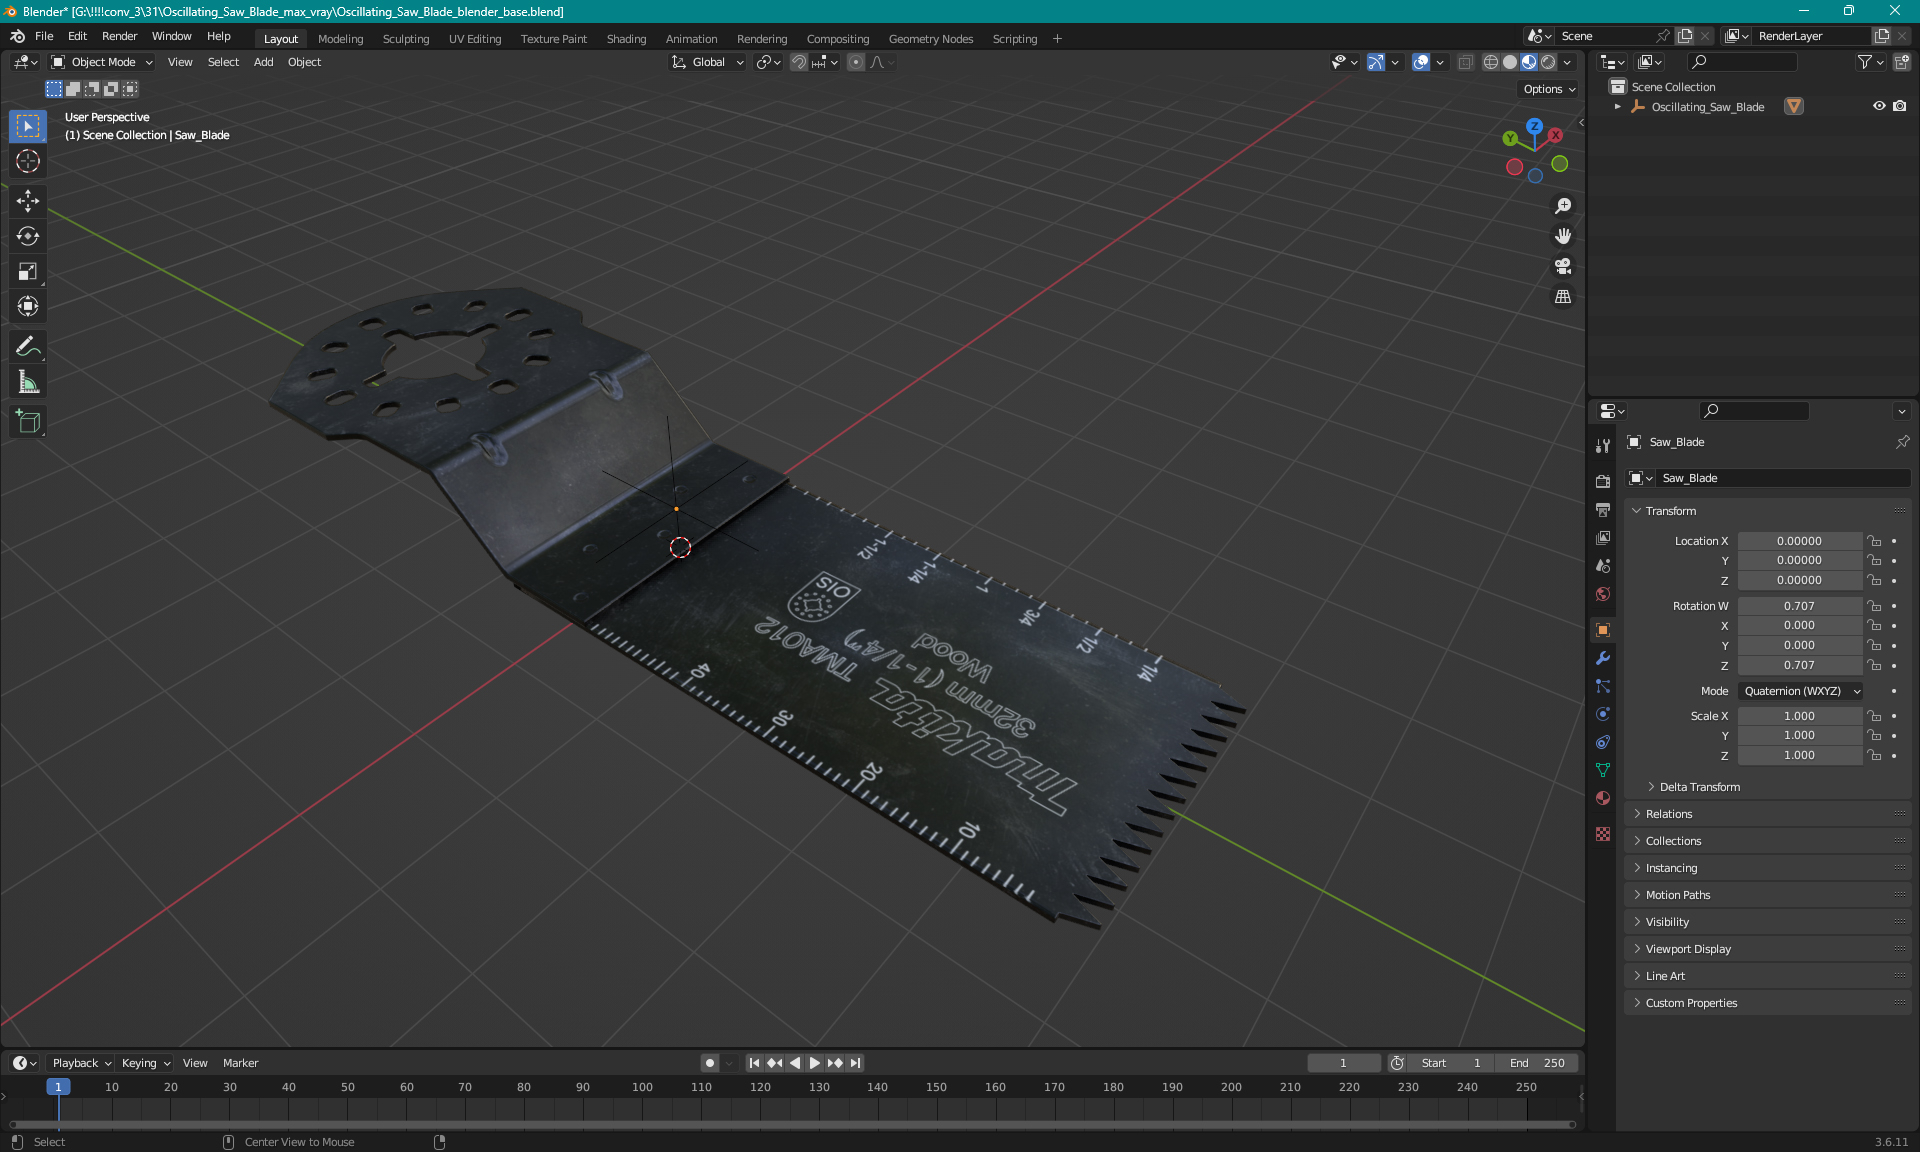Open the viewport Add menu
This screenshot has width=1920, height=1152.
click(263, 62)
